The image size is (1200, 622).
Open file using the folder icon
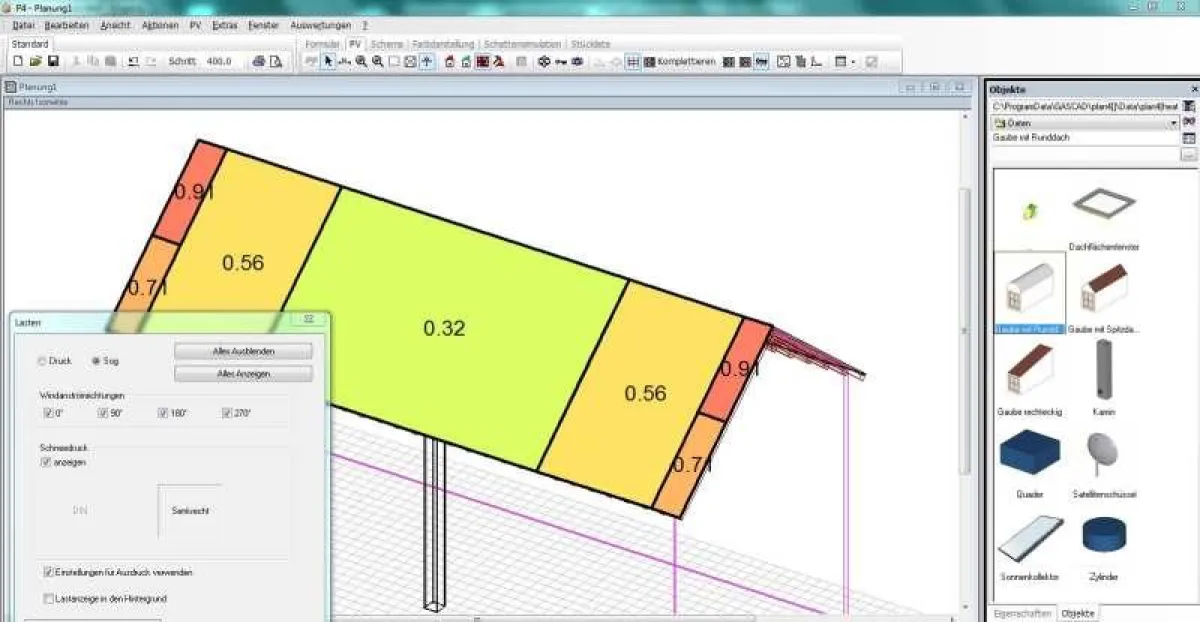pos(35,61)
